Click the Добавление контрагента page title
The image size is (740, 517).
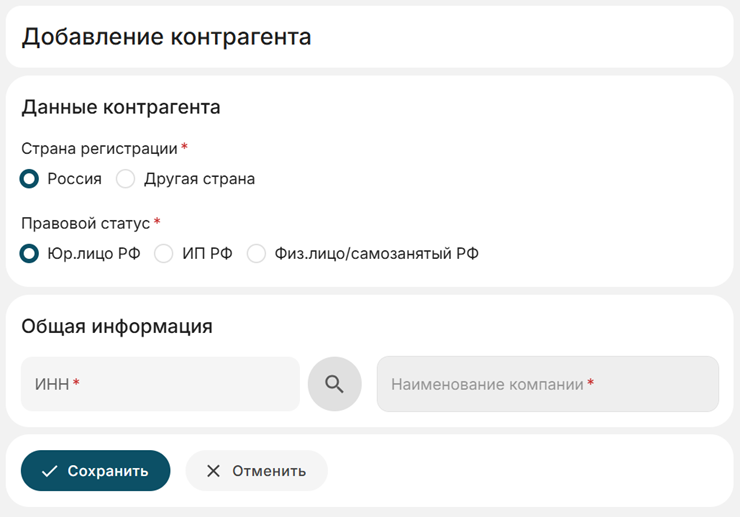166,37
